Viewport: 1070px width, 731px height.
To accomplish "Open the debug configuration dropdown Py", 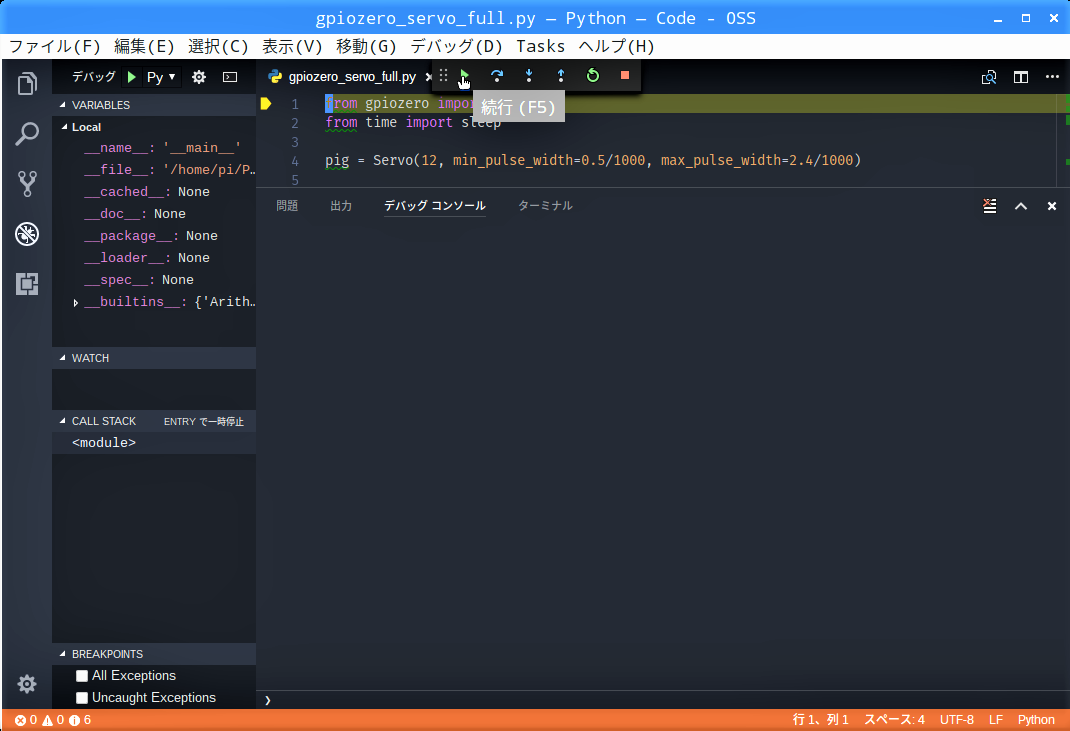I will click(x=161, y=77).
